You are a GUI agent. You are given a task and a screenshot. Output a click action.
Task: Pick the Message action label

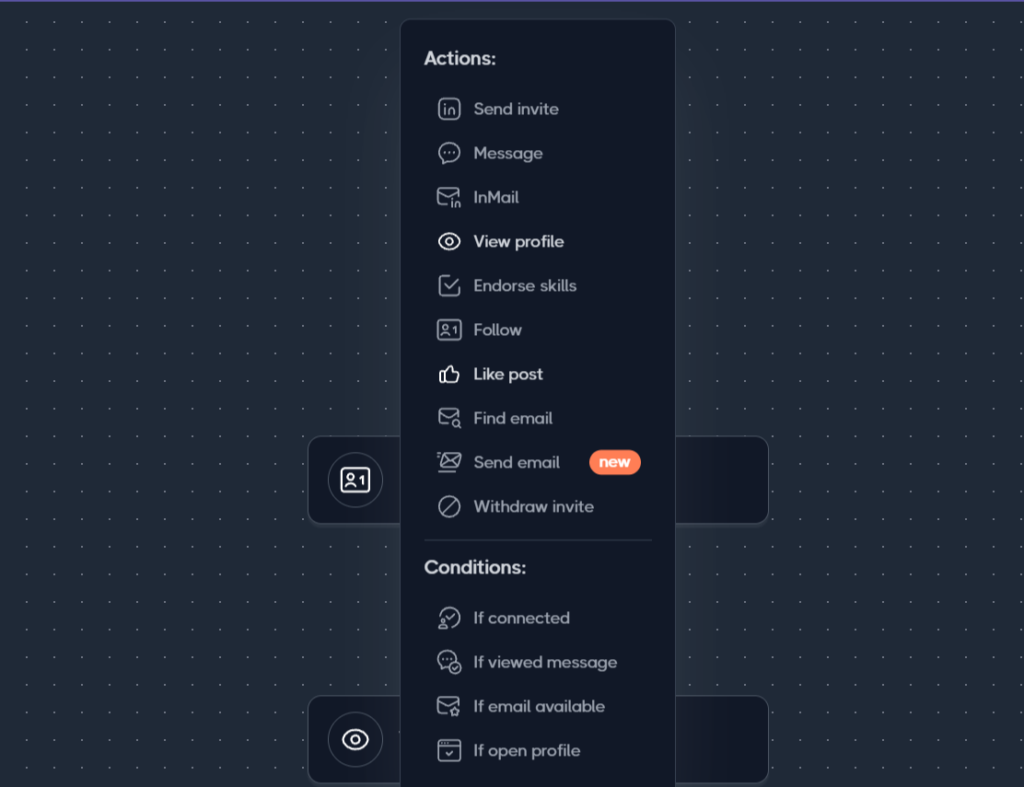pyautogui.click(x=507, y=153)
